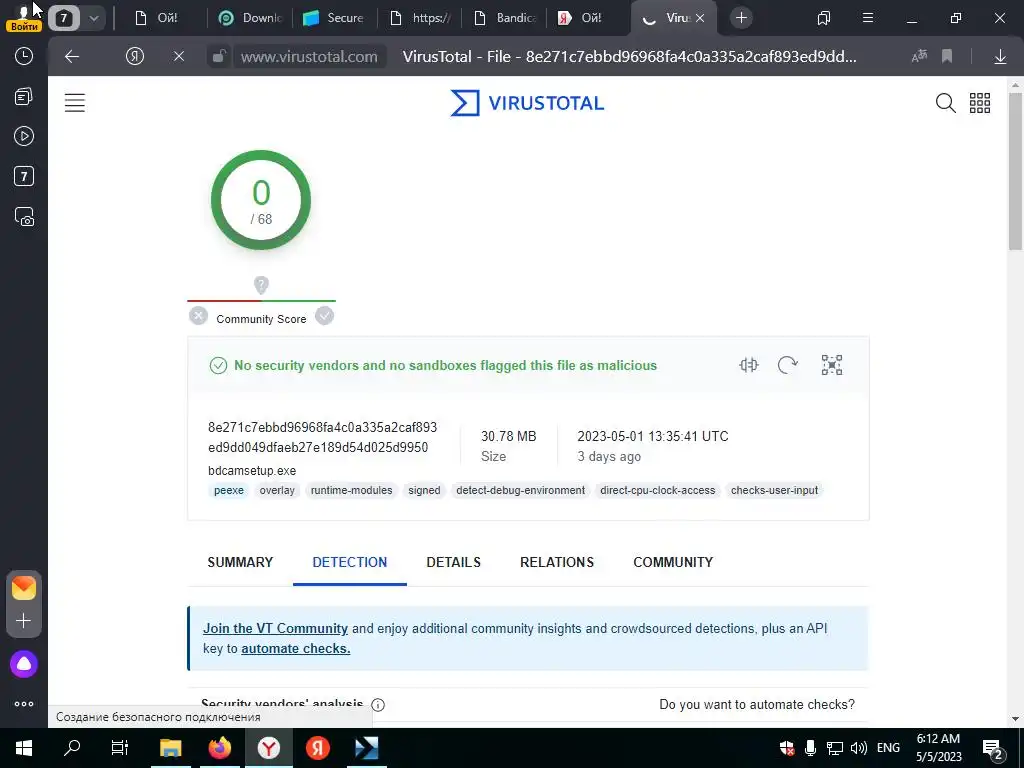Click the Community Score question mark marker

(261, 285)
